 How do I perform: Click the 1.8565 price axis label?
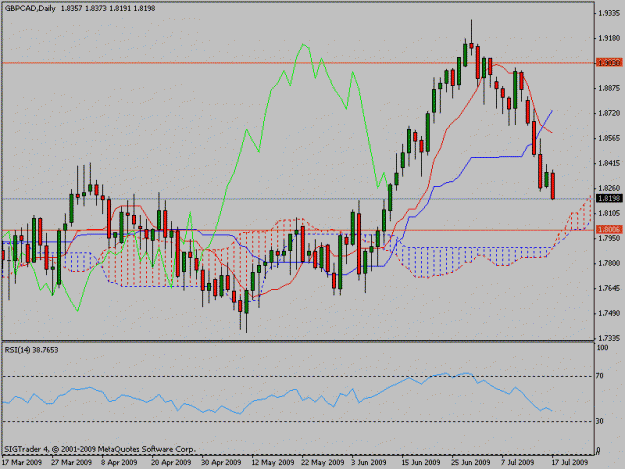coord(609,138)
